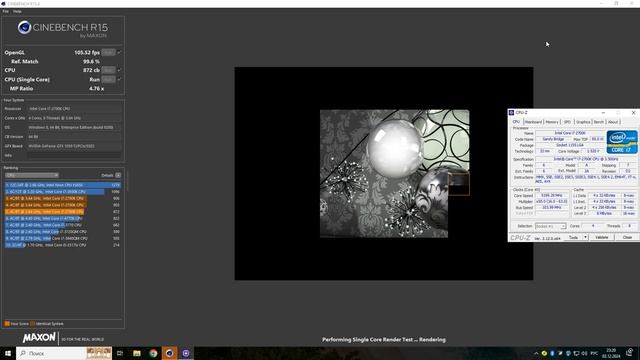Click the Cinebench R15 logo icon
Viewport: 640px width, 360px height.
pyautogui.click(x=24, y=27)
